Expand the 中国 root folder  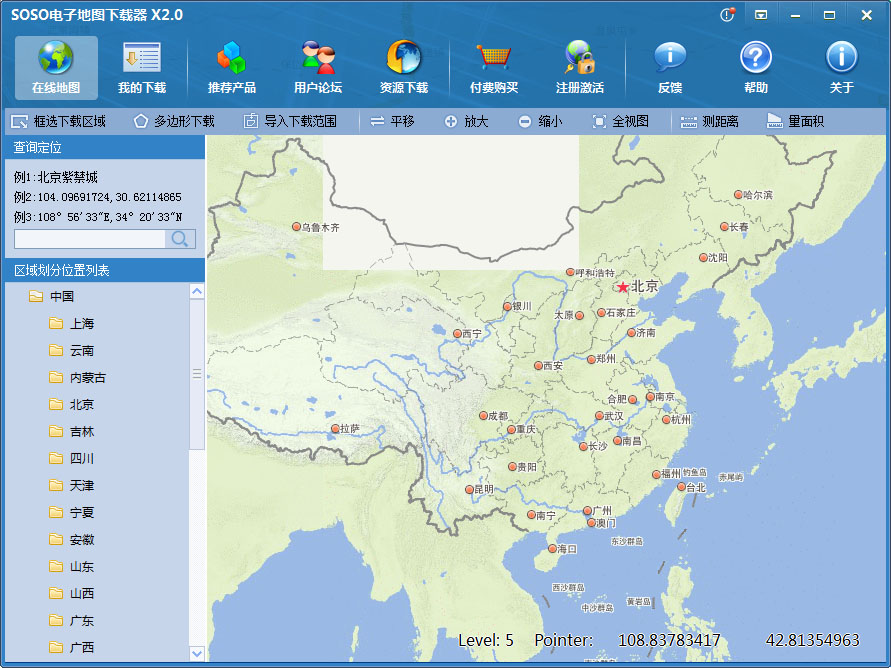pos(51,297)
